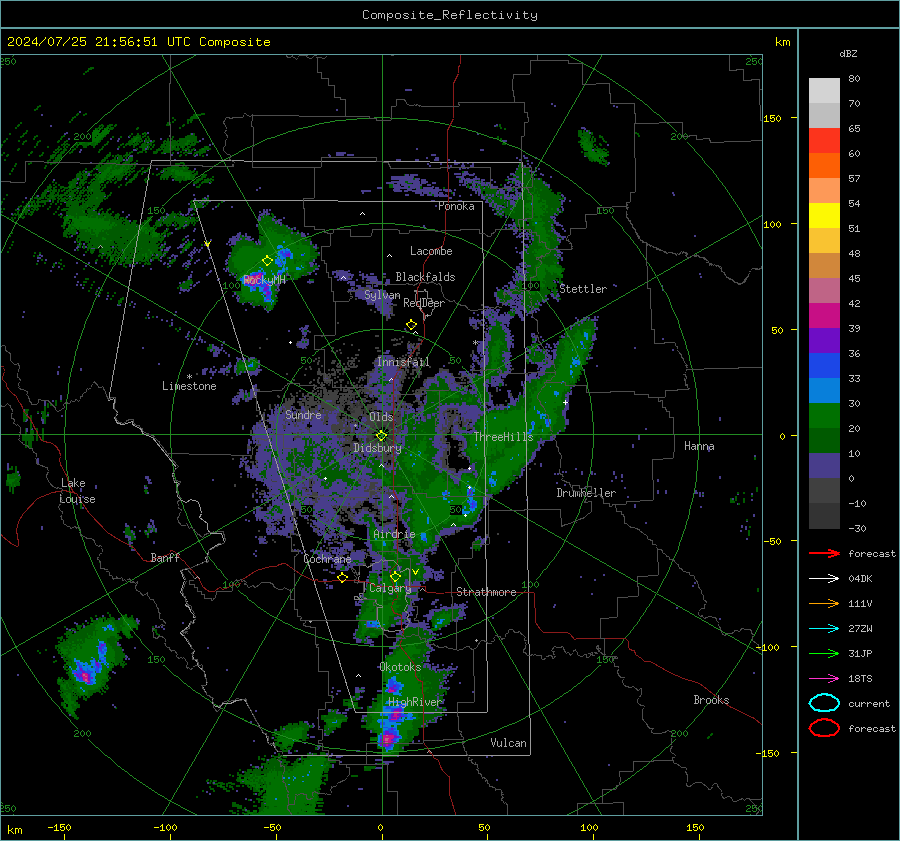Click the red forecast ellipse legend icon

click(x=824, y=728)
